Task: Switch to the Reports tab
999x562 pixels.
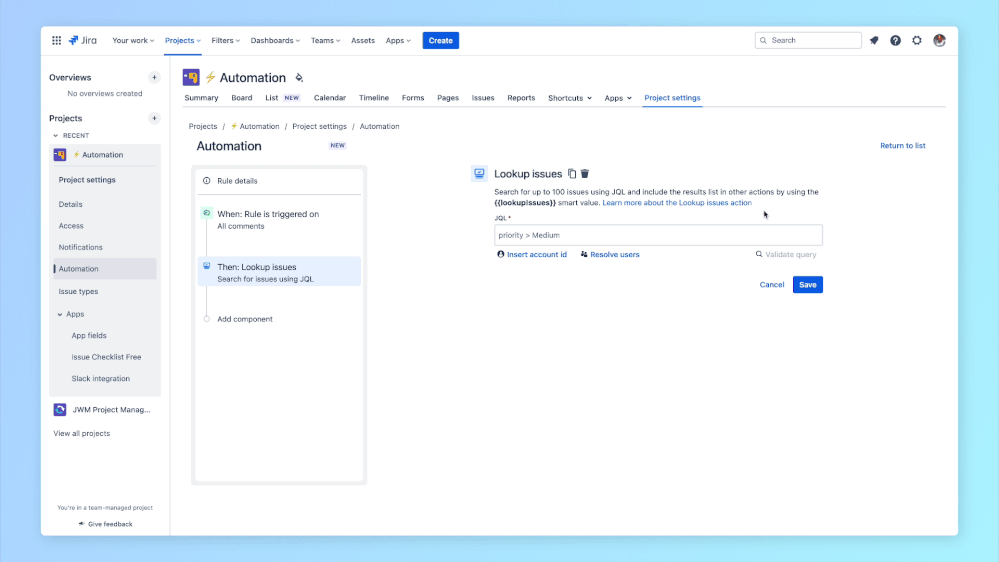Action: coord(521,98)
